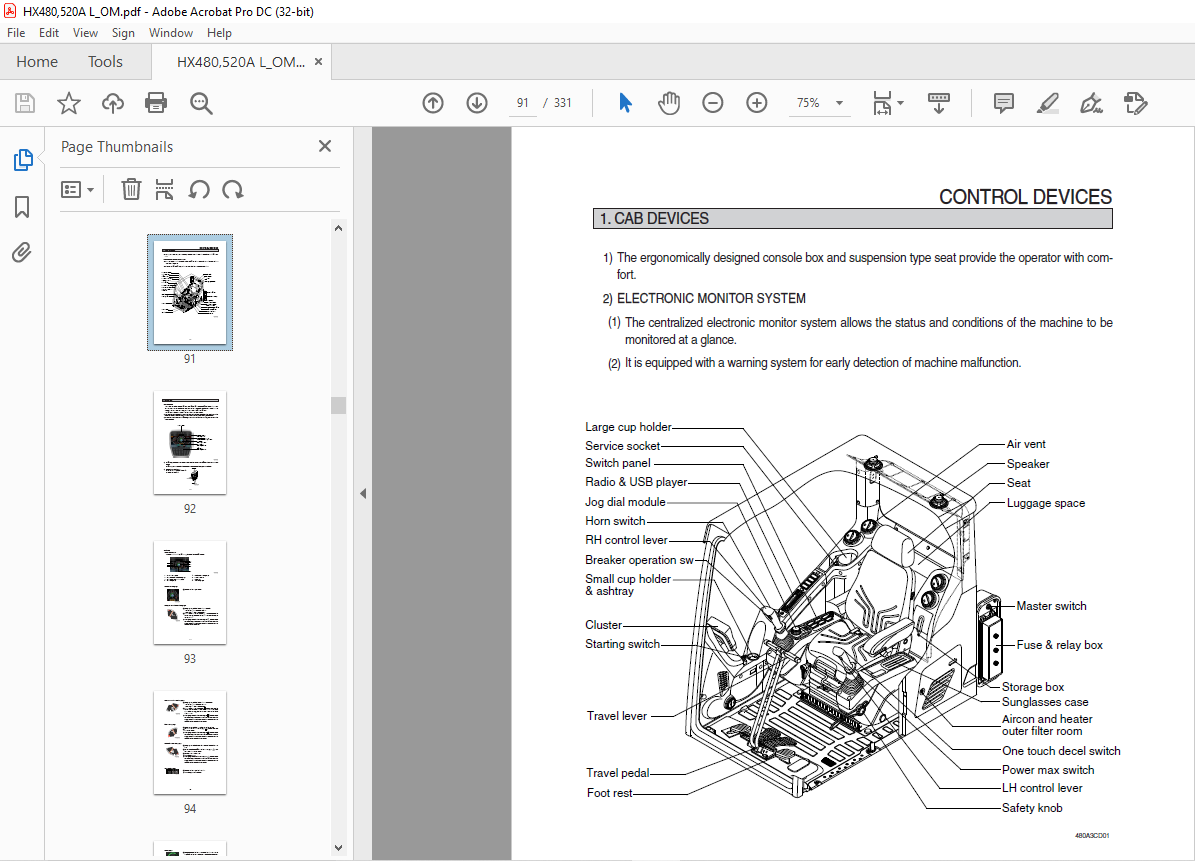Switch to the Home tab
1195x861 pixels.
[x=37, y=62]
